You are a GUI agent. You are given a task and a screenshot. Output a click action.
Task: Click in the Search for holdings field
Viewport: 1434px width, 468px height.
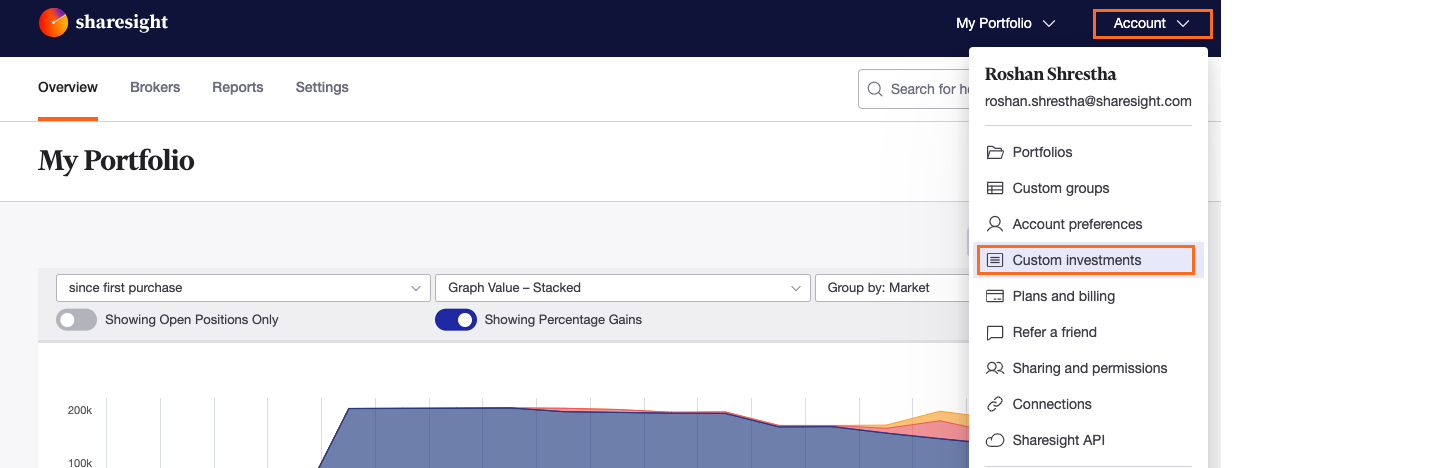tap(914, 89)
